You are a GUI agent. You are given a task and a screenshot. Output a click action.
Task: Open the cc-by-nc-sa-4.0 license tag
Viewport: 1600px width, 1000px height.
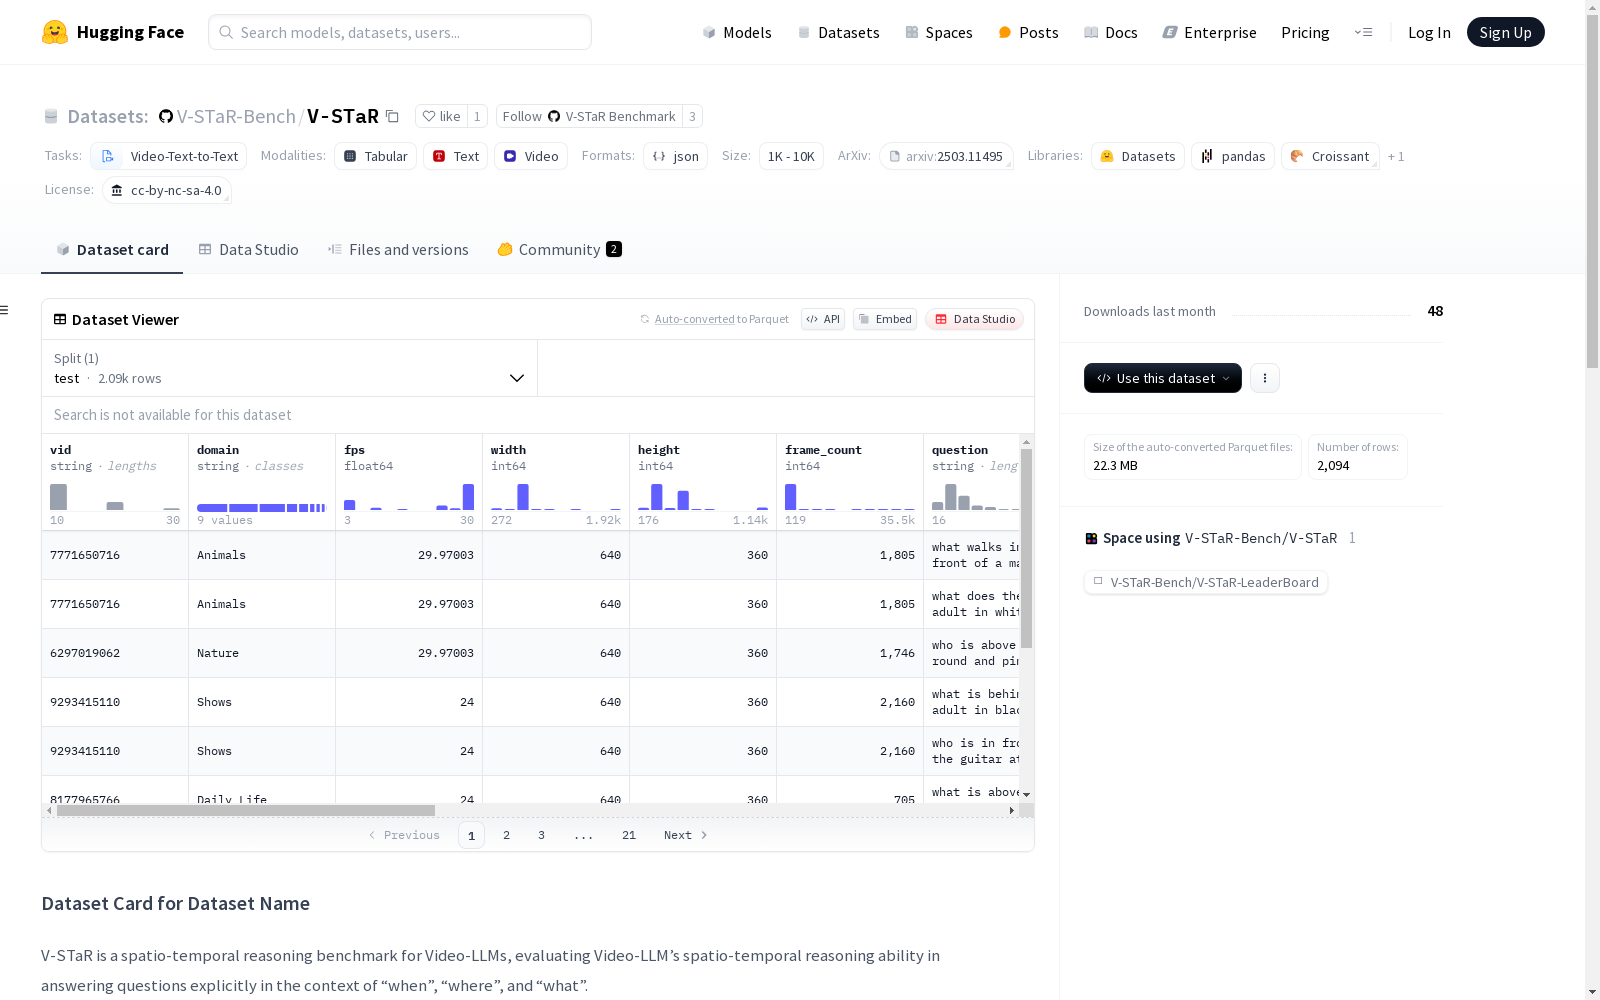167,190
